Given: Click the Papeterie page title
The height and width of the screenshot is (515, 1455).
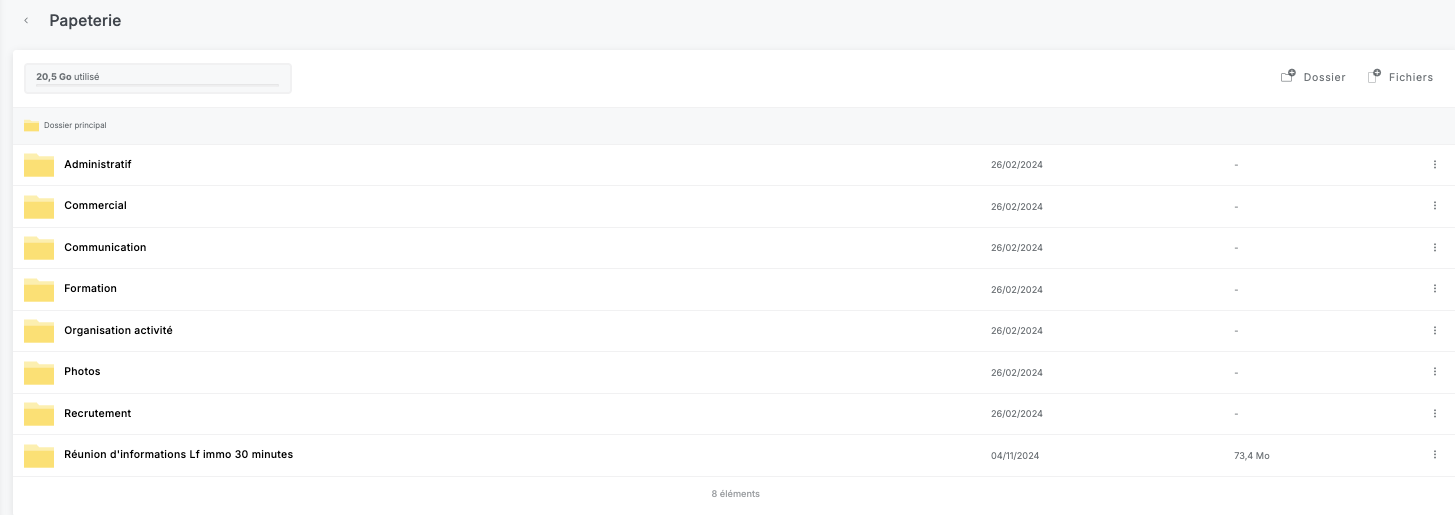Looking at the screenshot, I should (x=85, y=21).
